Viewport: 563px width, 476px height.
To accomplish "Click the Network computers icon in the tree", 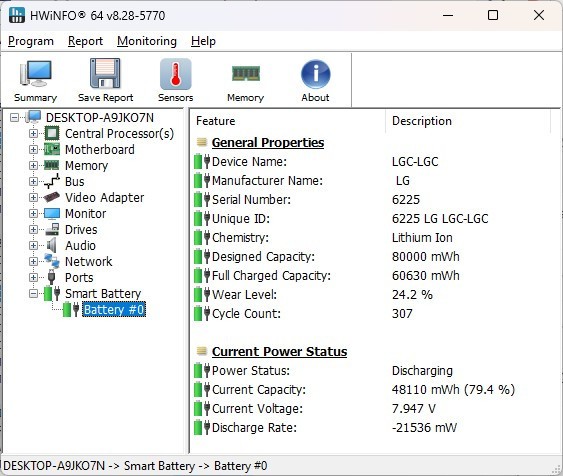I will [x=52, y=261].
